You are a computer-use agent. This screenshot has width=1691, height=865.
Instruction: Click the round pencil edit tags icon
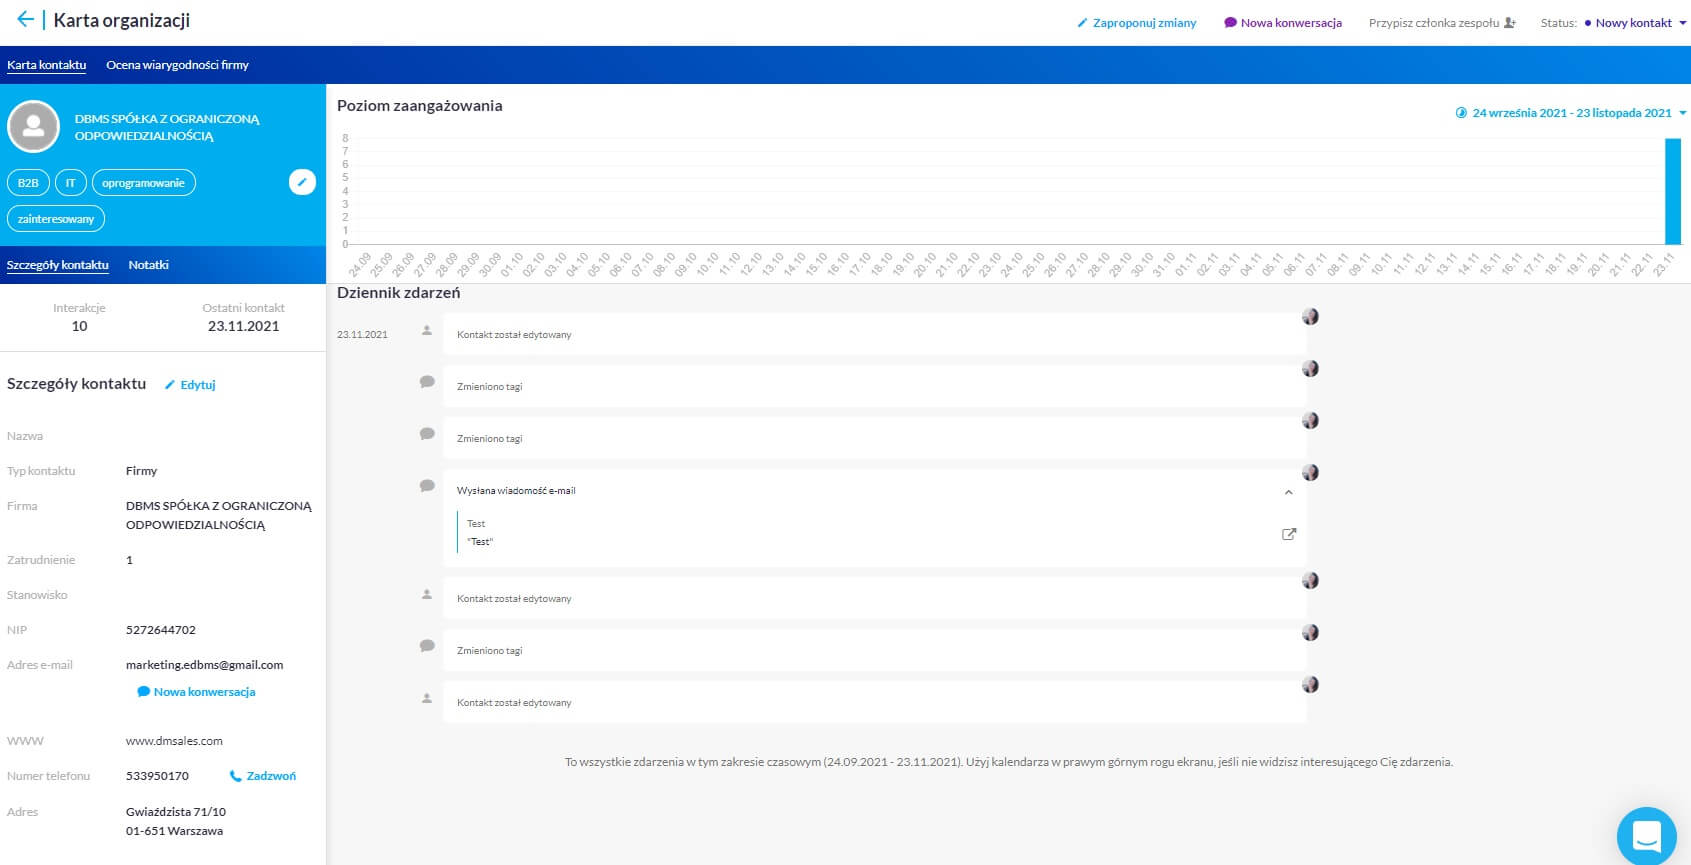302,182
